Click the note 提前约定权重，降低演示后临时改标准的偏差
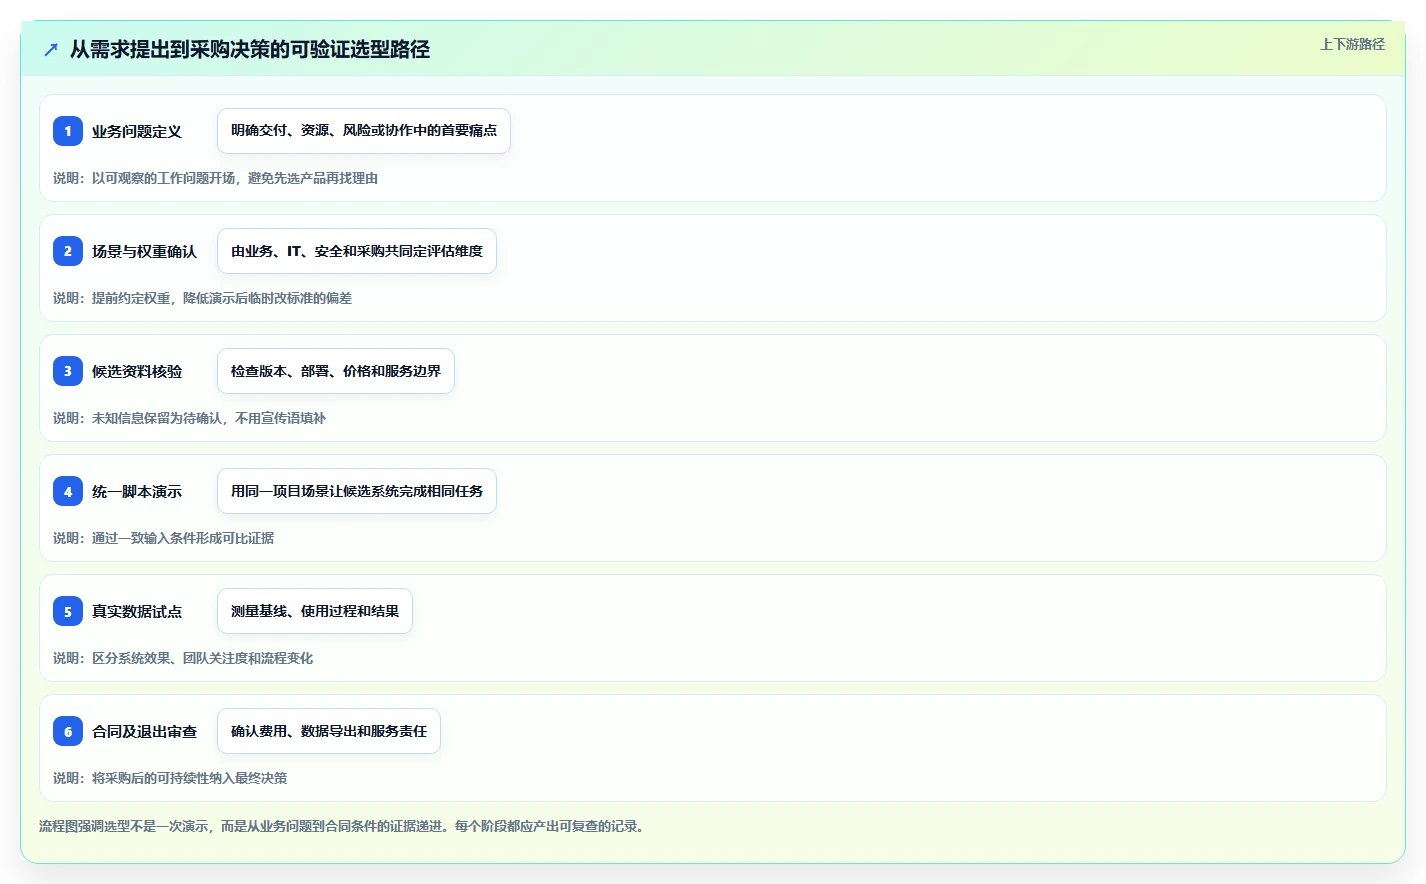This screenshot has width=1426, height=884. (222, 298)
